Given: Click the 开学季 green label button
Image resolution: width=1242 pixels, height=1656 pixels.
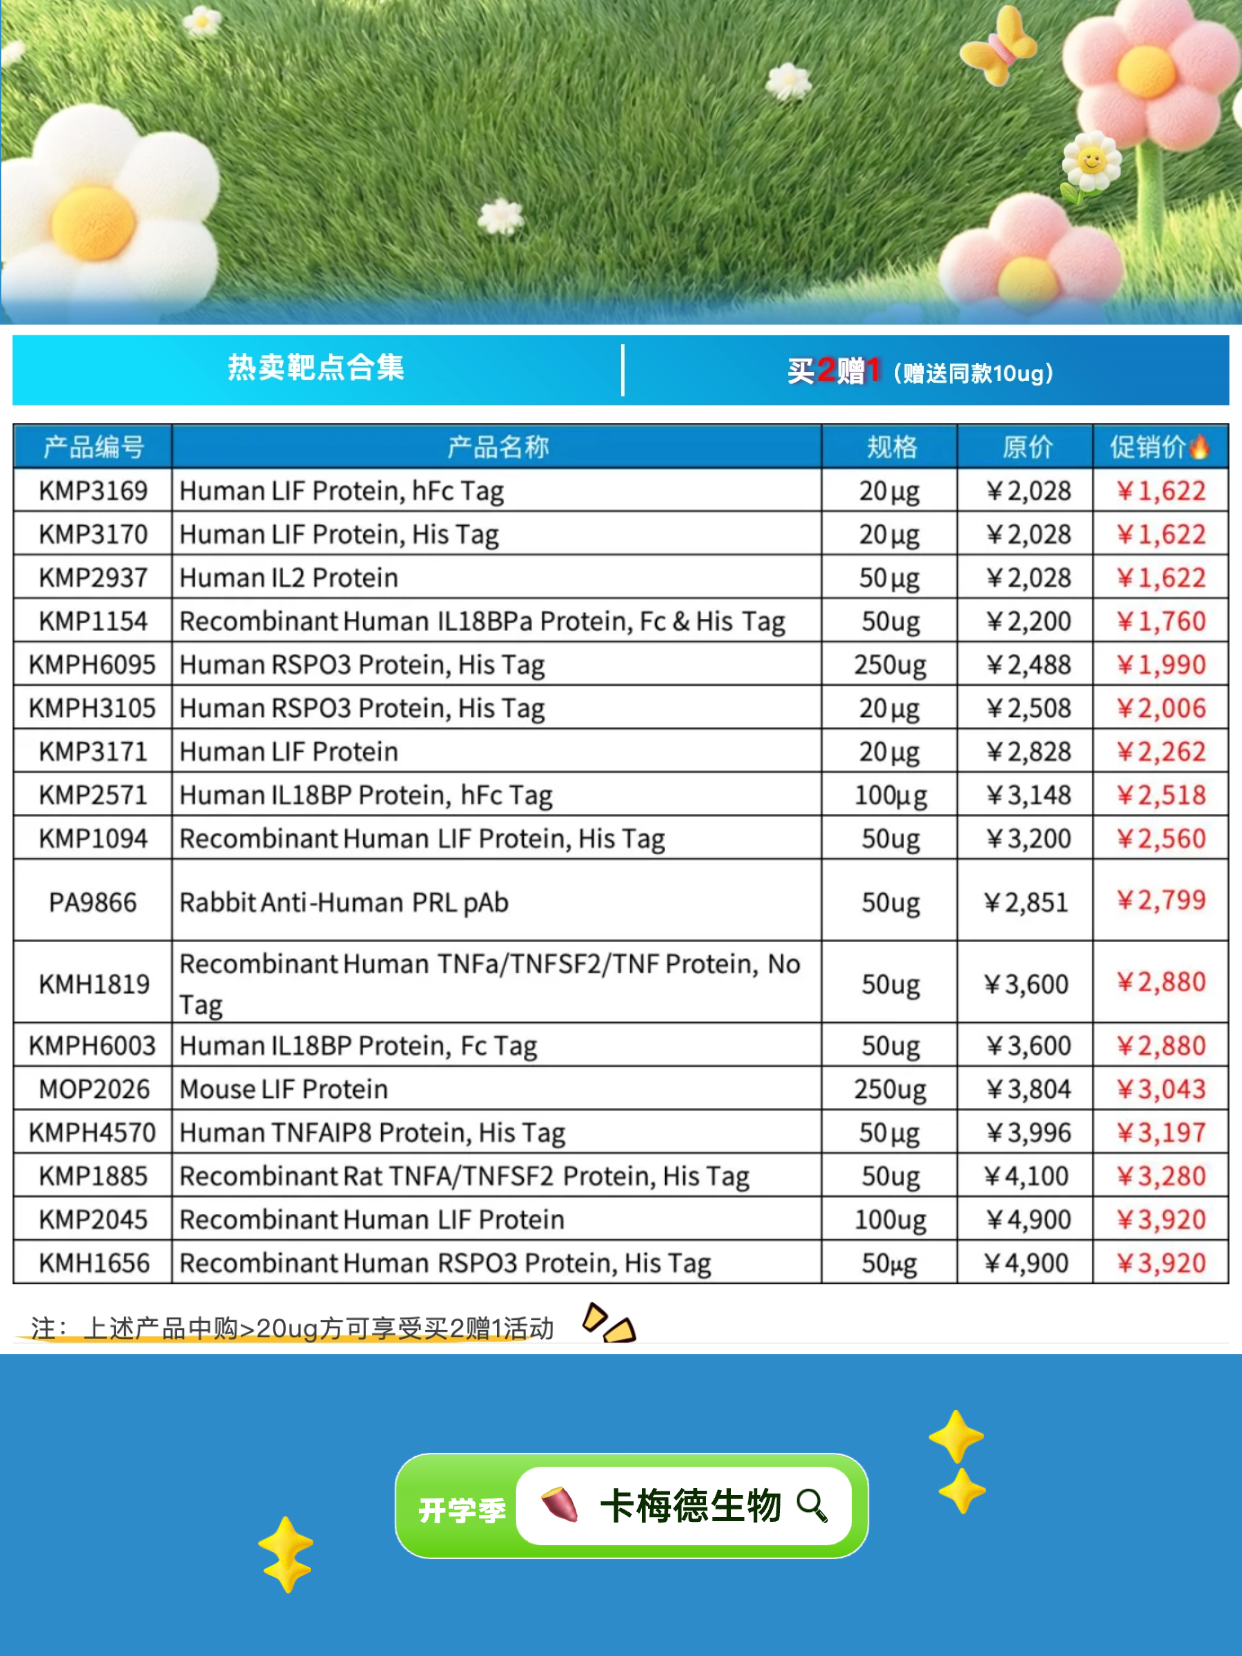Looking at the screenshot, I should 461,1509.
